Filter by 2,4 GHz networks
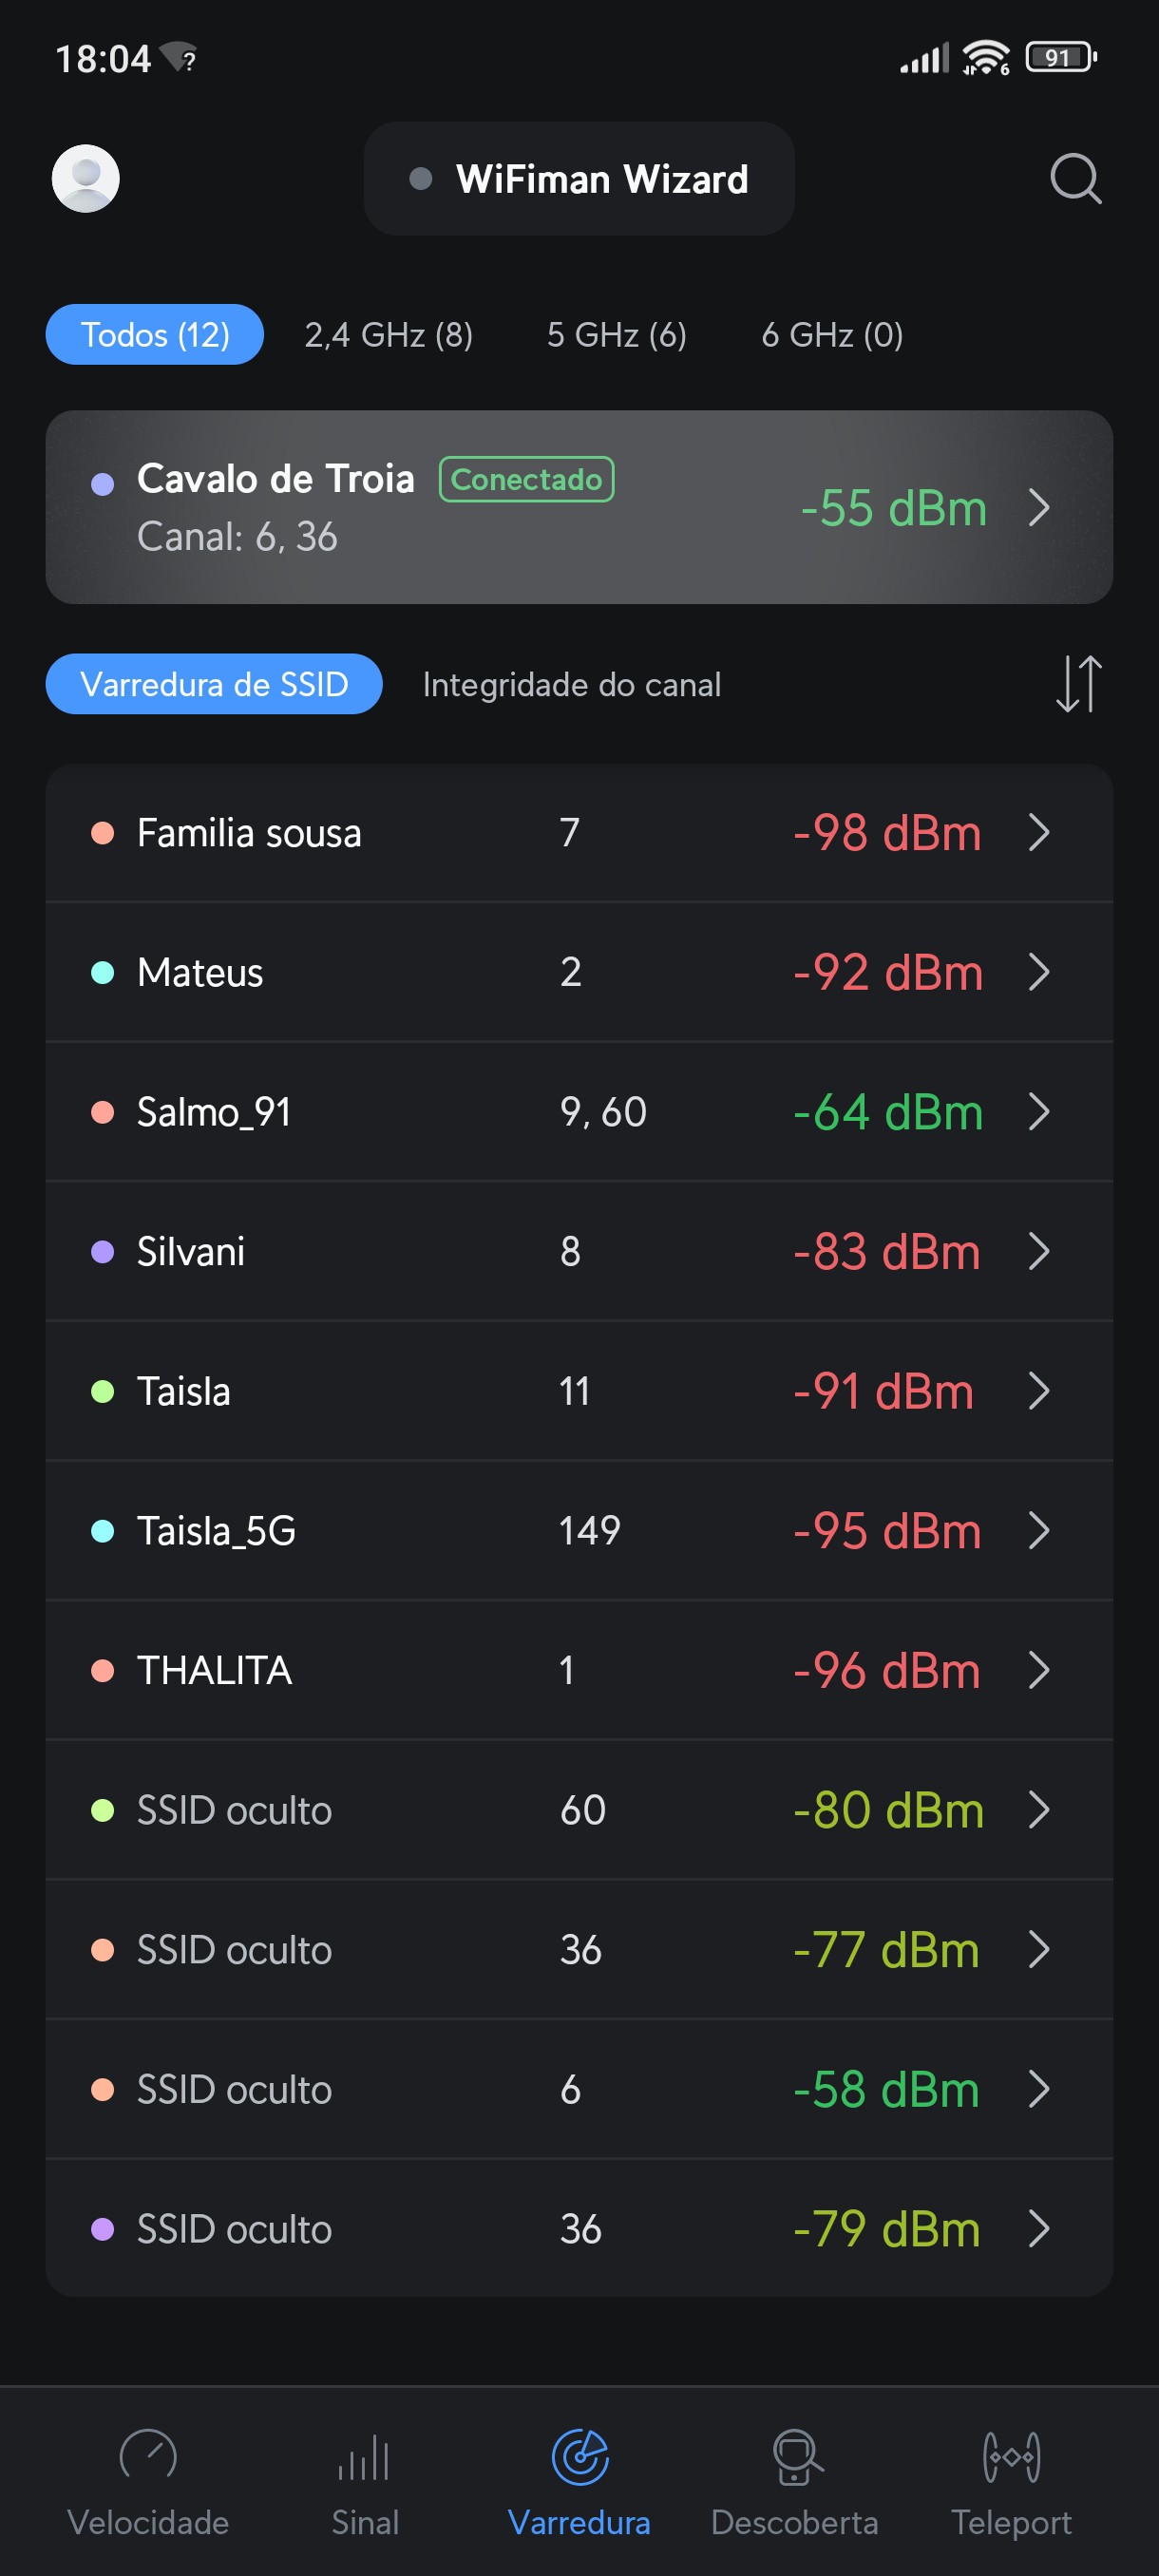The image size is (1159, 2576). [x=388, y=335]
